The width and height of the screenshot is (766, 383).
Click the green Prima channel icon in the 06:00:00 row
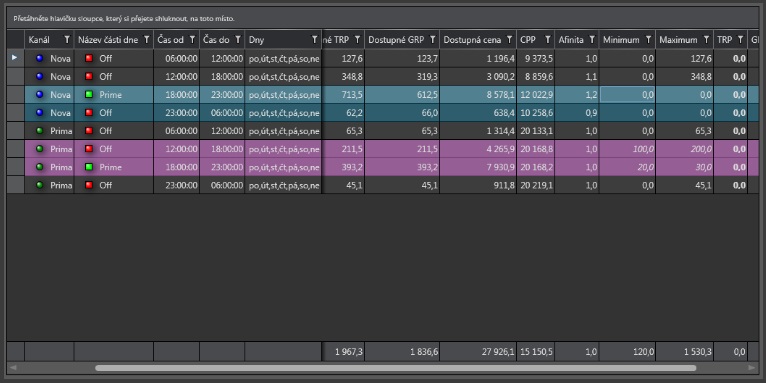[40, 131]
